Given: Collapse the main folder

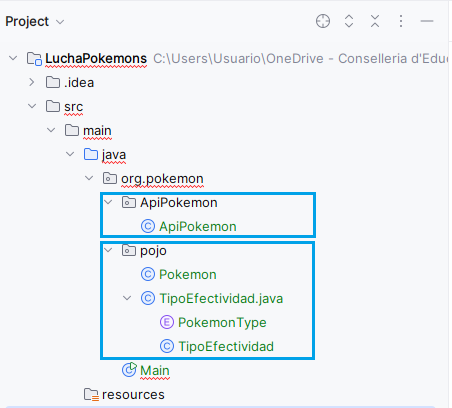Looking at the screenshot, I should pyautogui.click(x=51, y=130).
